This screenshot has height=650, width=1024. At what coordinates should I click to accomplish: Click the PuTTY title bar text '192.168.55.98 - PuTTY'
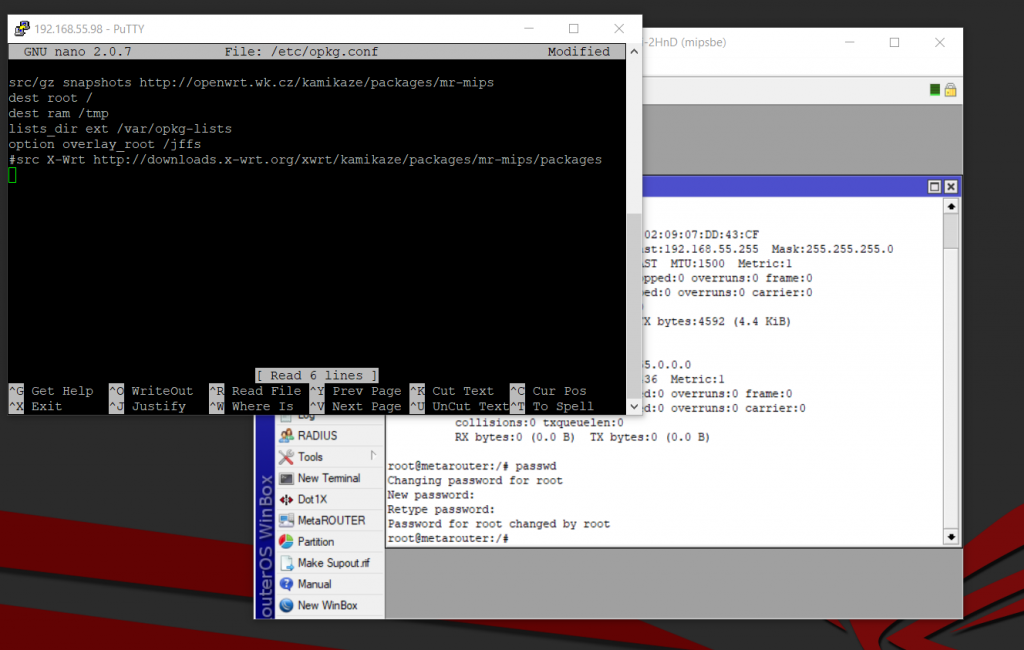pyautogui.click(x=89, y=29)
